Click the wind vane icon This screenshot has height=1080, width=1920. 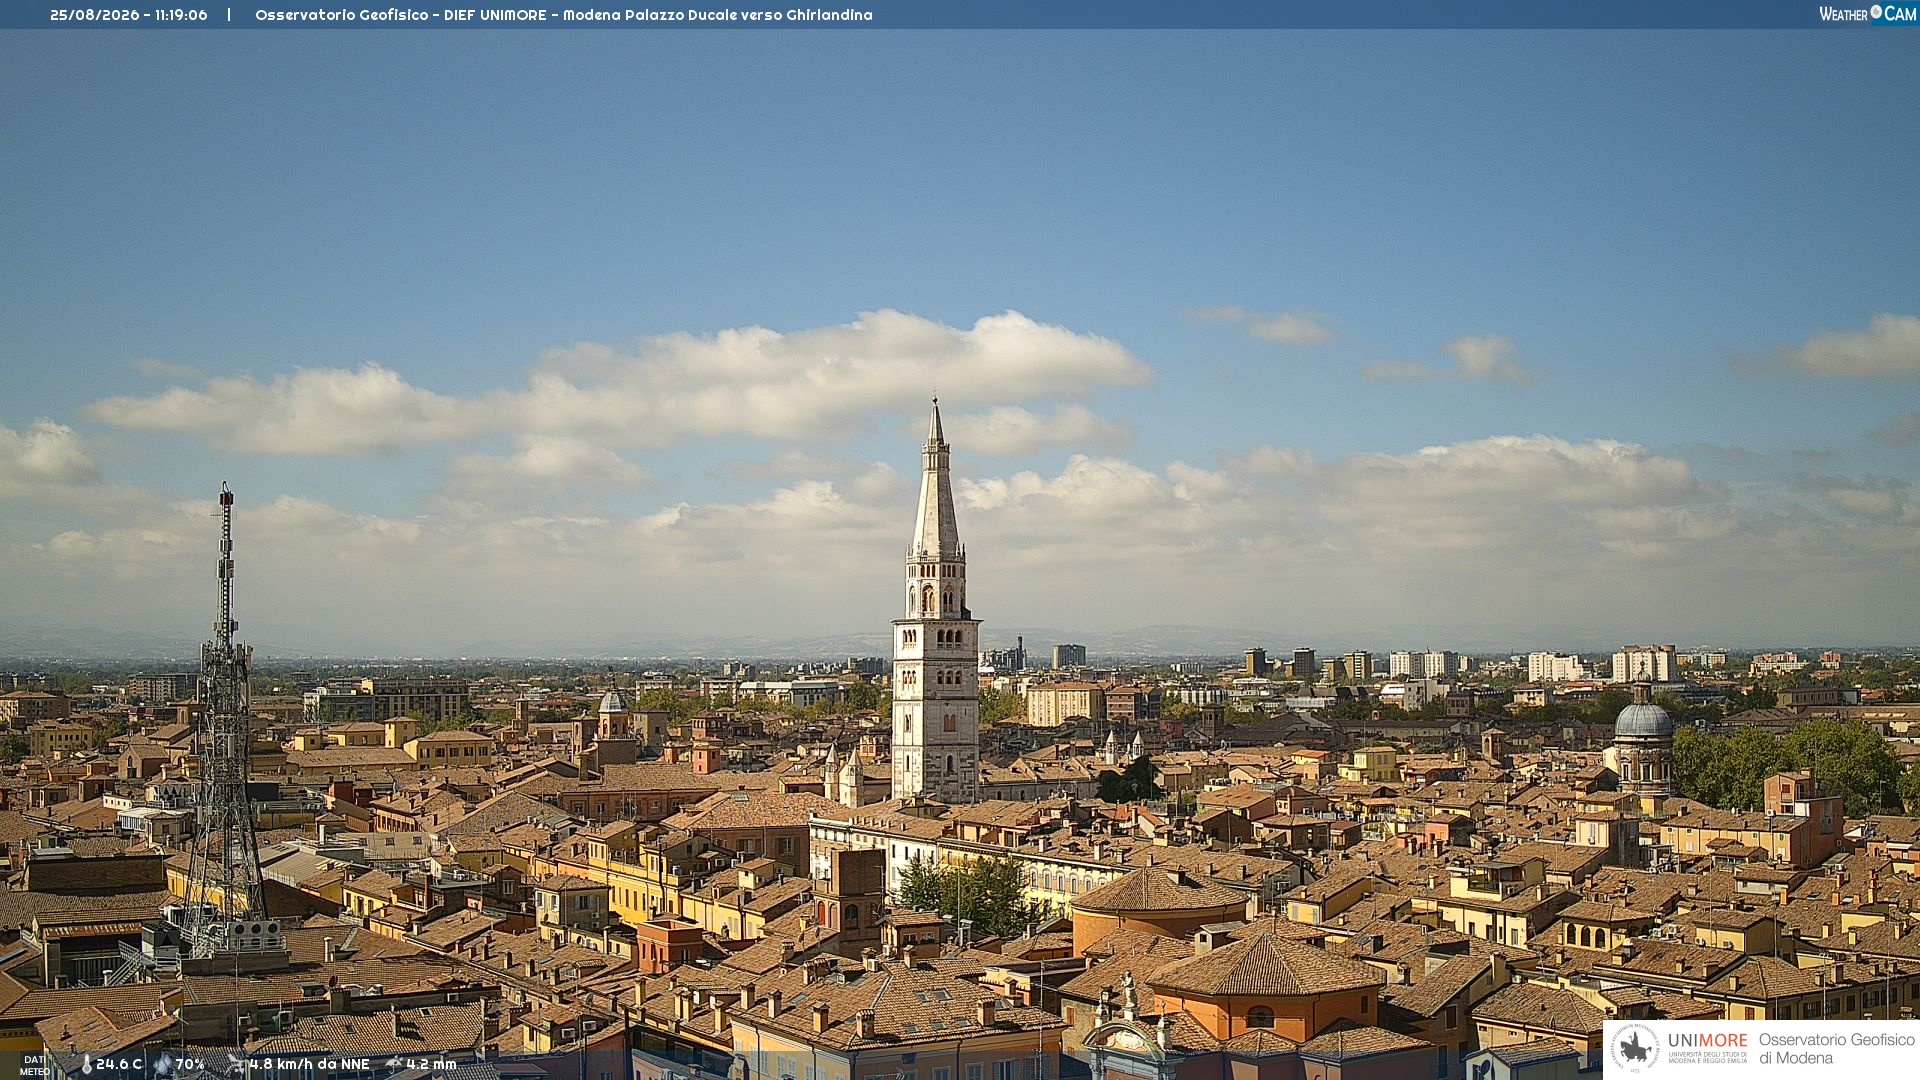pyautogui.click(x=236, y=1065)
